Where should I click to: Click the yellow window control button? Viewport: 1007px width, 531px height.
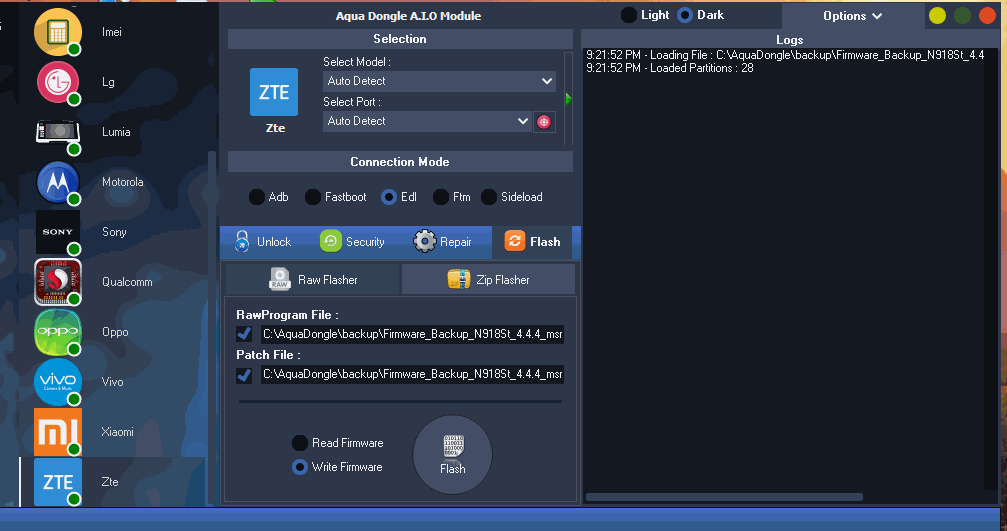(x=937, y=15)
